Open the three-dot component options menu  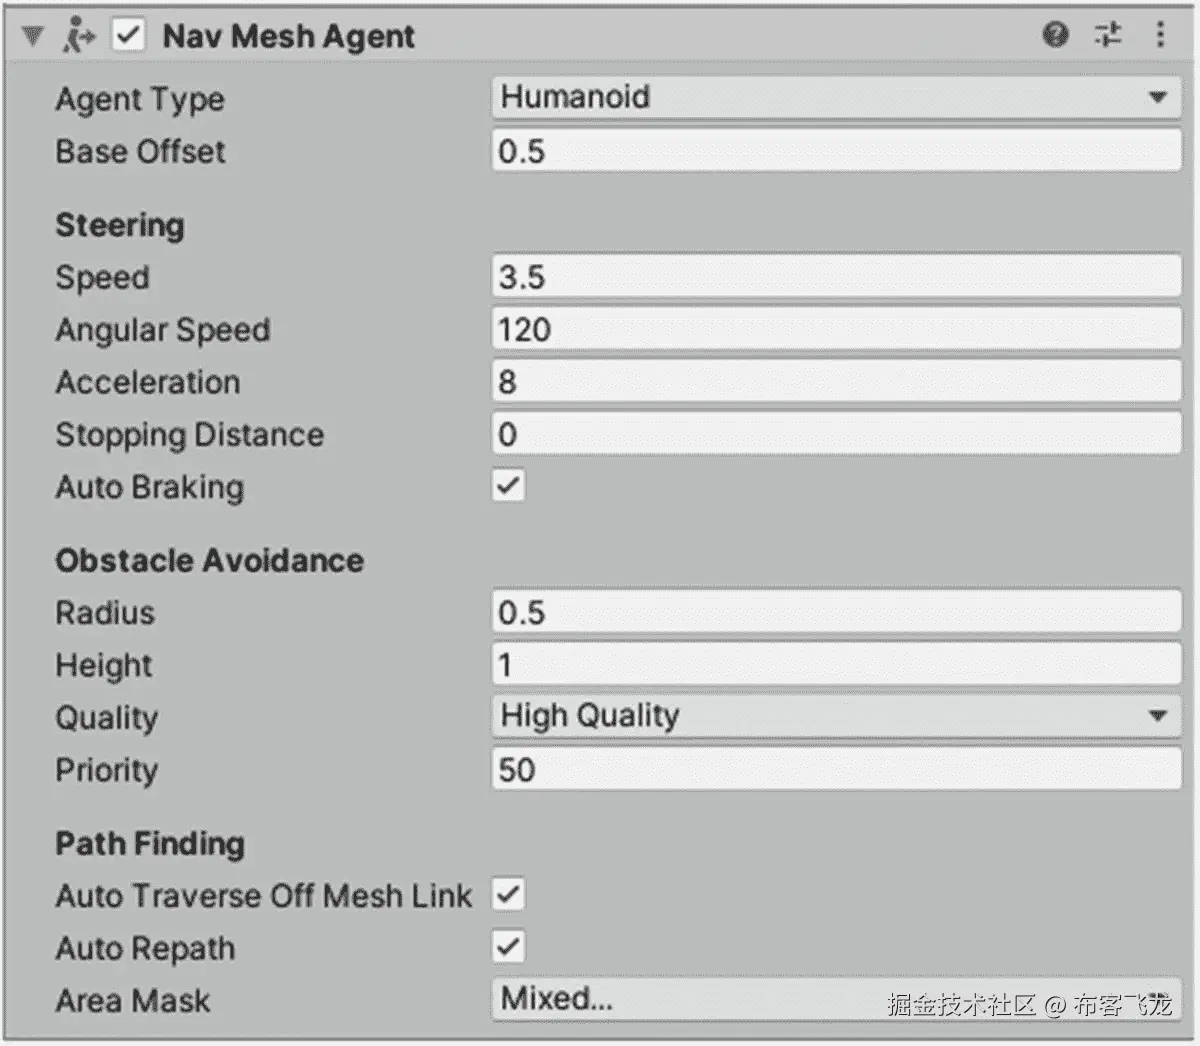[x=1160, y=36]
